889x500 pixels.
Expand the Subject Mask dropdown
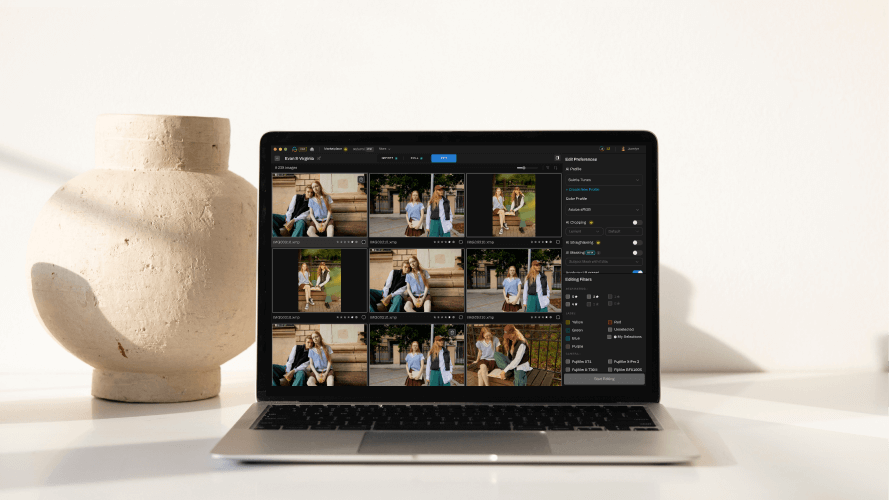[x=603, y=261]
